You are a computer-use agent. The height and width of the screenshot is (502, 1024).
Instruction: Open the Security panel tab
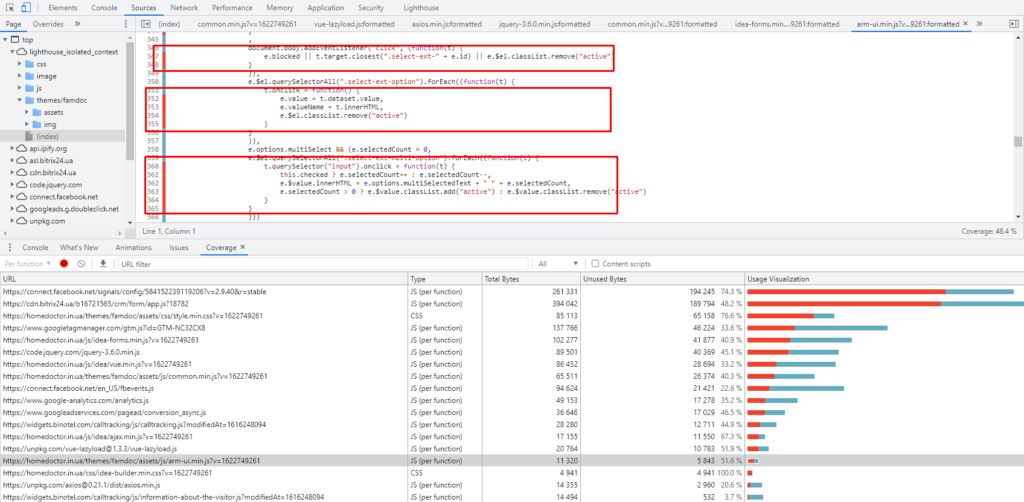point(370,8)
